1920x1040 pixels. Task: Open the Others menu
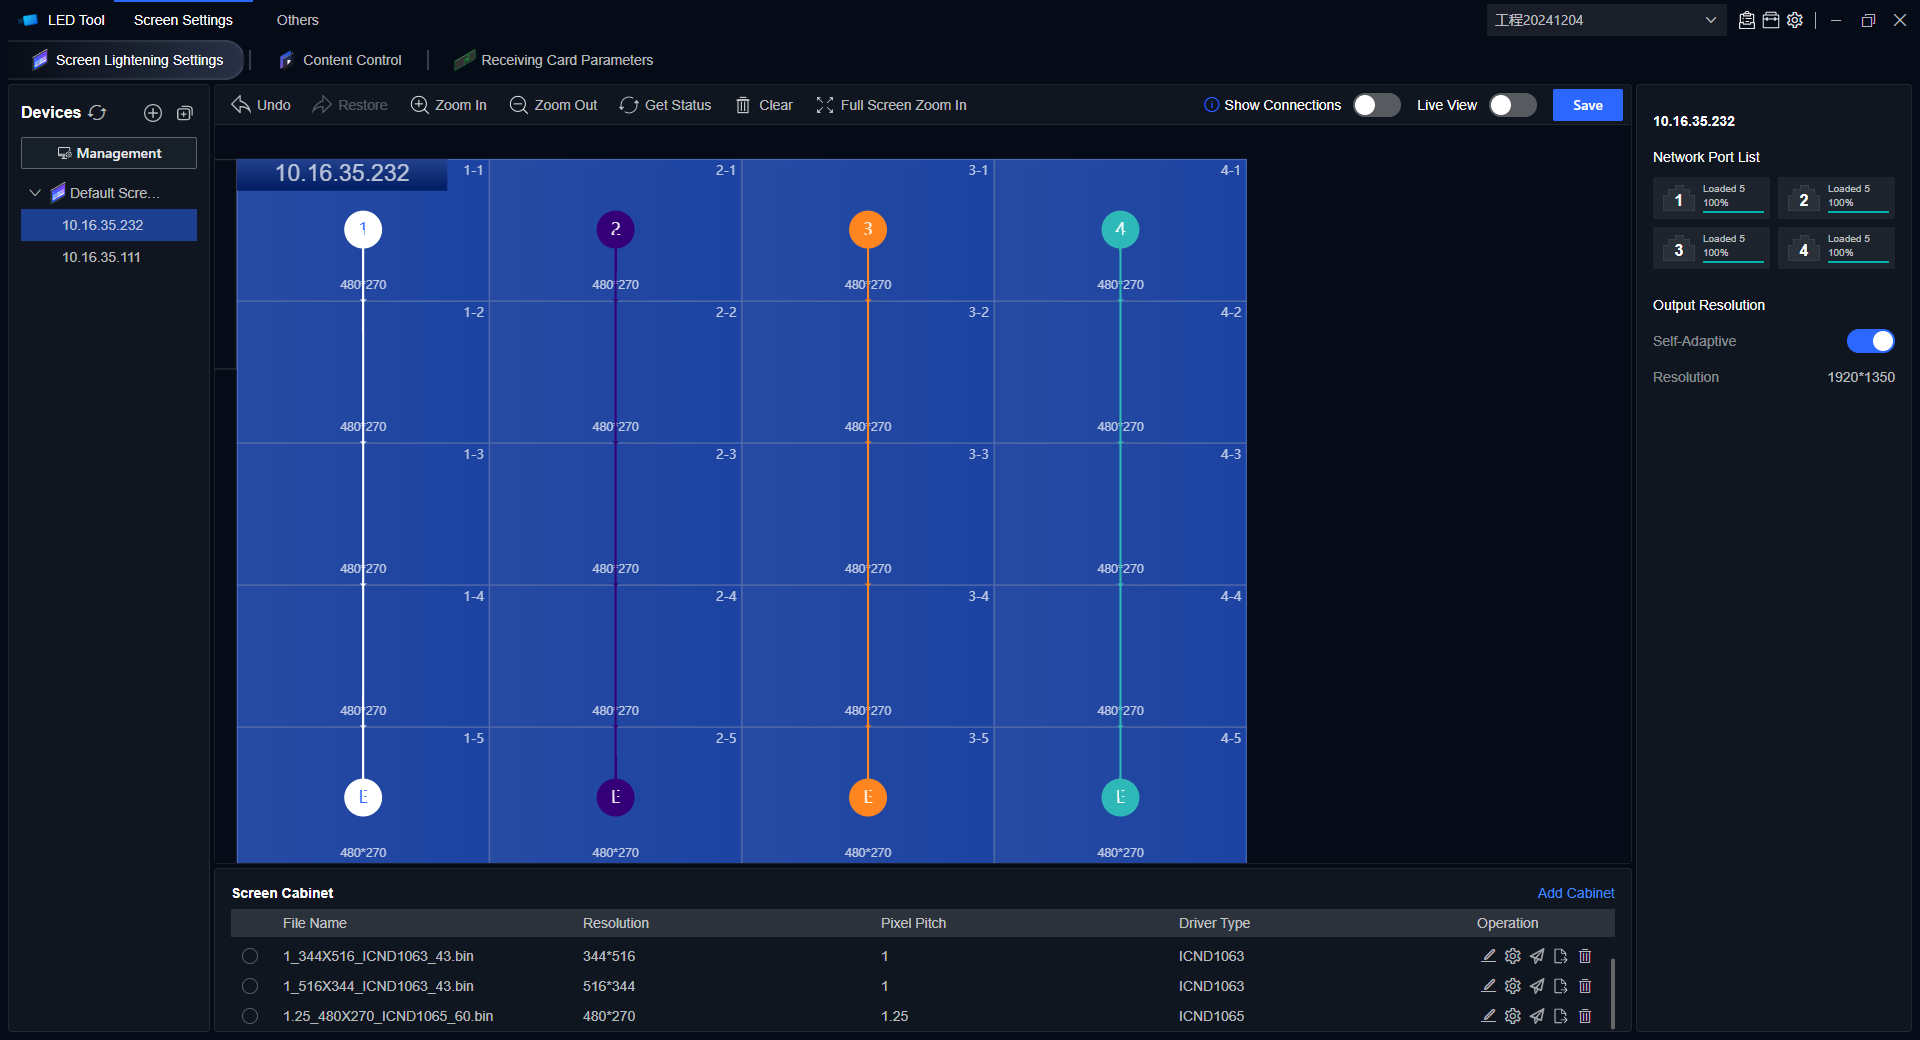[x=297, y=20]
